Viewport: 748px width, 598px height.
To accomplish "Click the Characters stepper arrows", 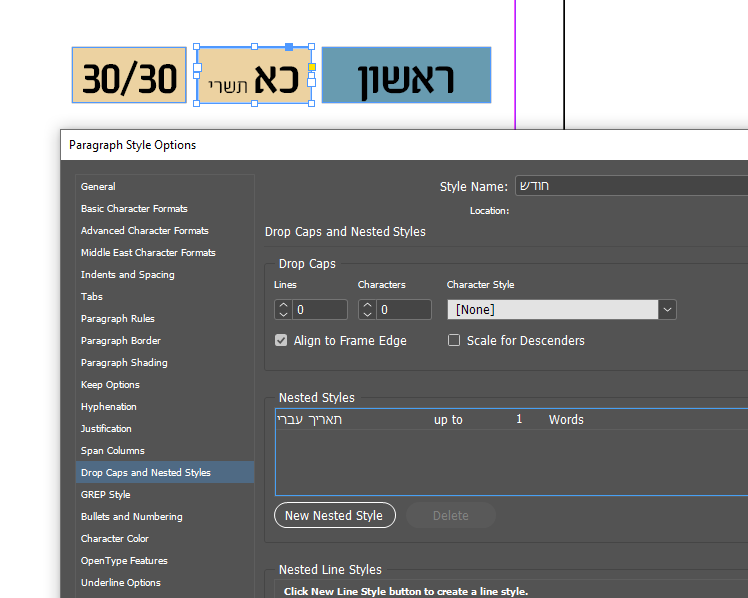I will tap(367, 309).
